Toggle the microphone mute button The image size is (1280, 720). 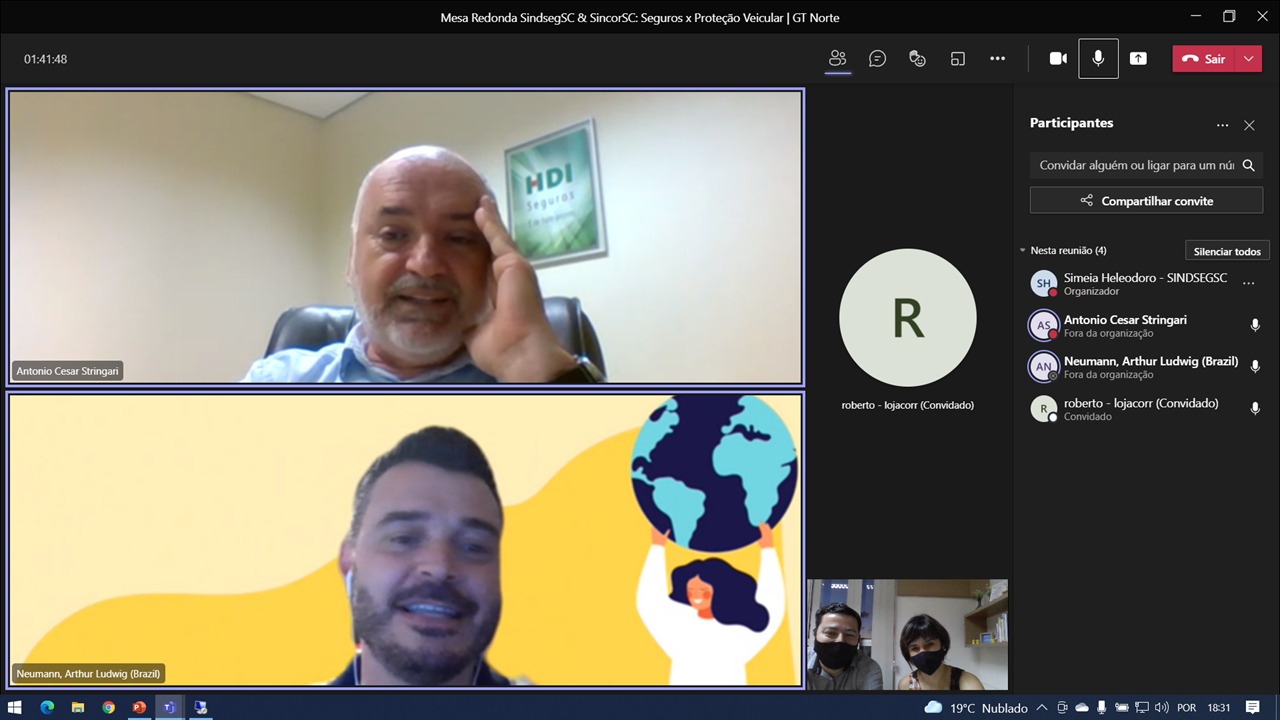[1098, 59]
